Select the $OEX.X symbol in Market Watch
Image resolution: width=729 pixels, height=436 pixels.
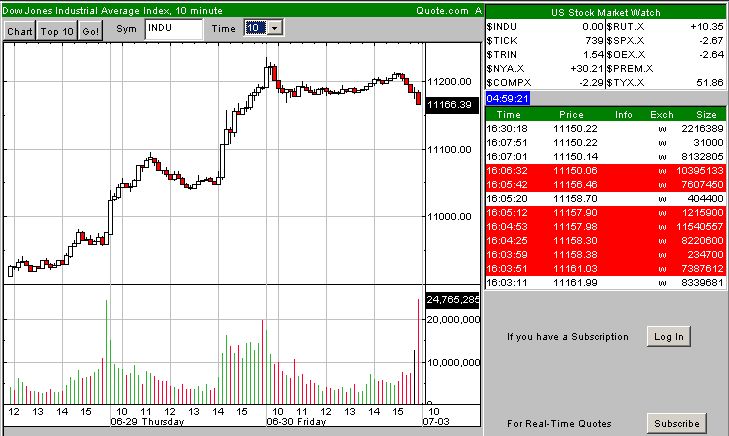(x=625, y=55)
